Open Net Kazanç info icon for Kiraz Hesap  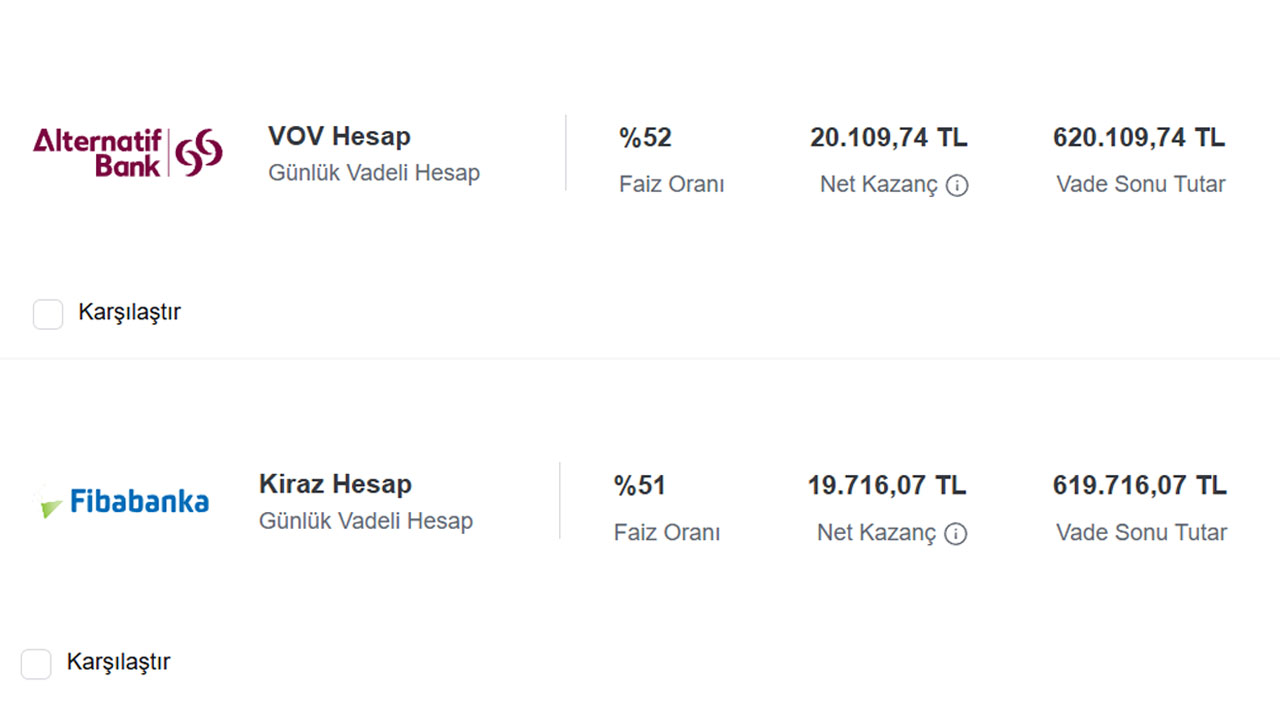coord(956,534)
